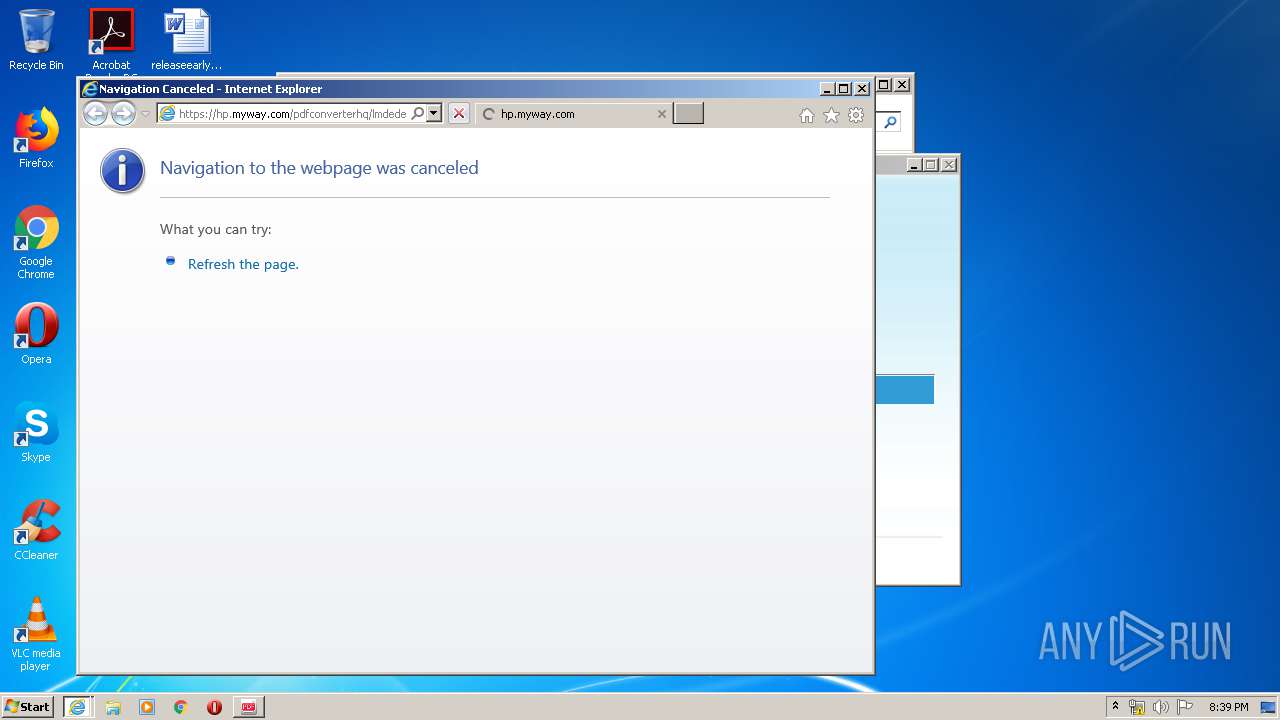Click the IE logo in title bar
This screenshot has width=1280, height=720.
click(89, 89)
